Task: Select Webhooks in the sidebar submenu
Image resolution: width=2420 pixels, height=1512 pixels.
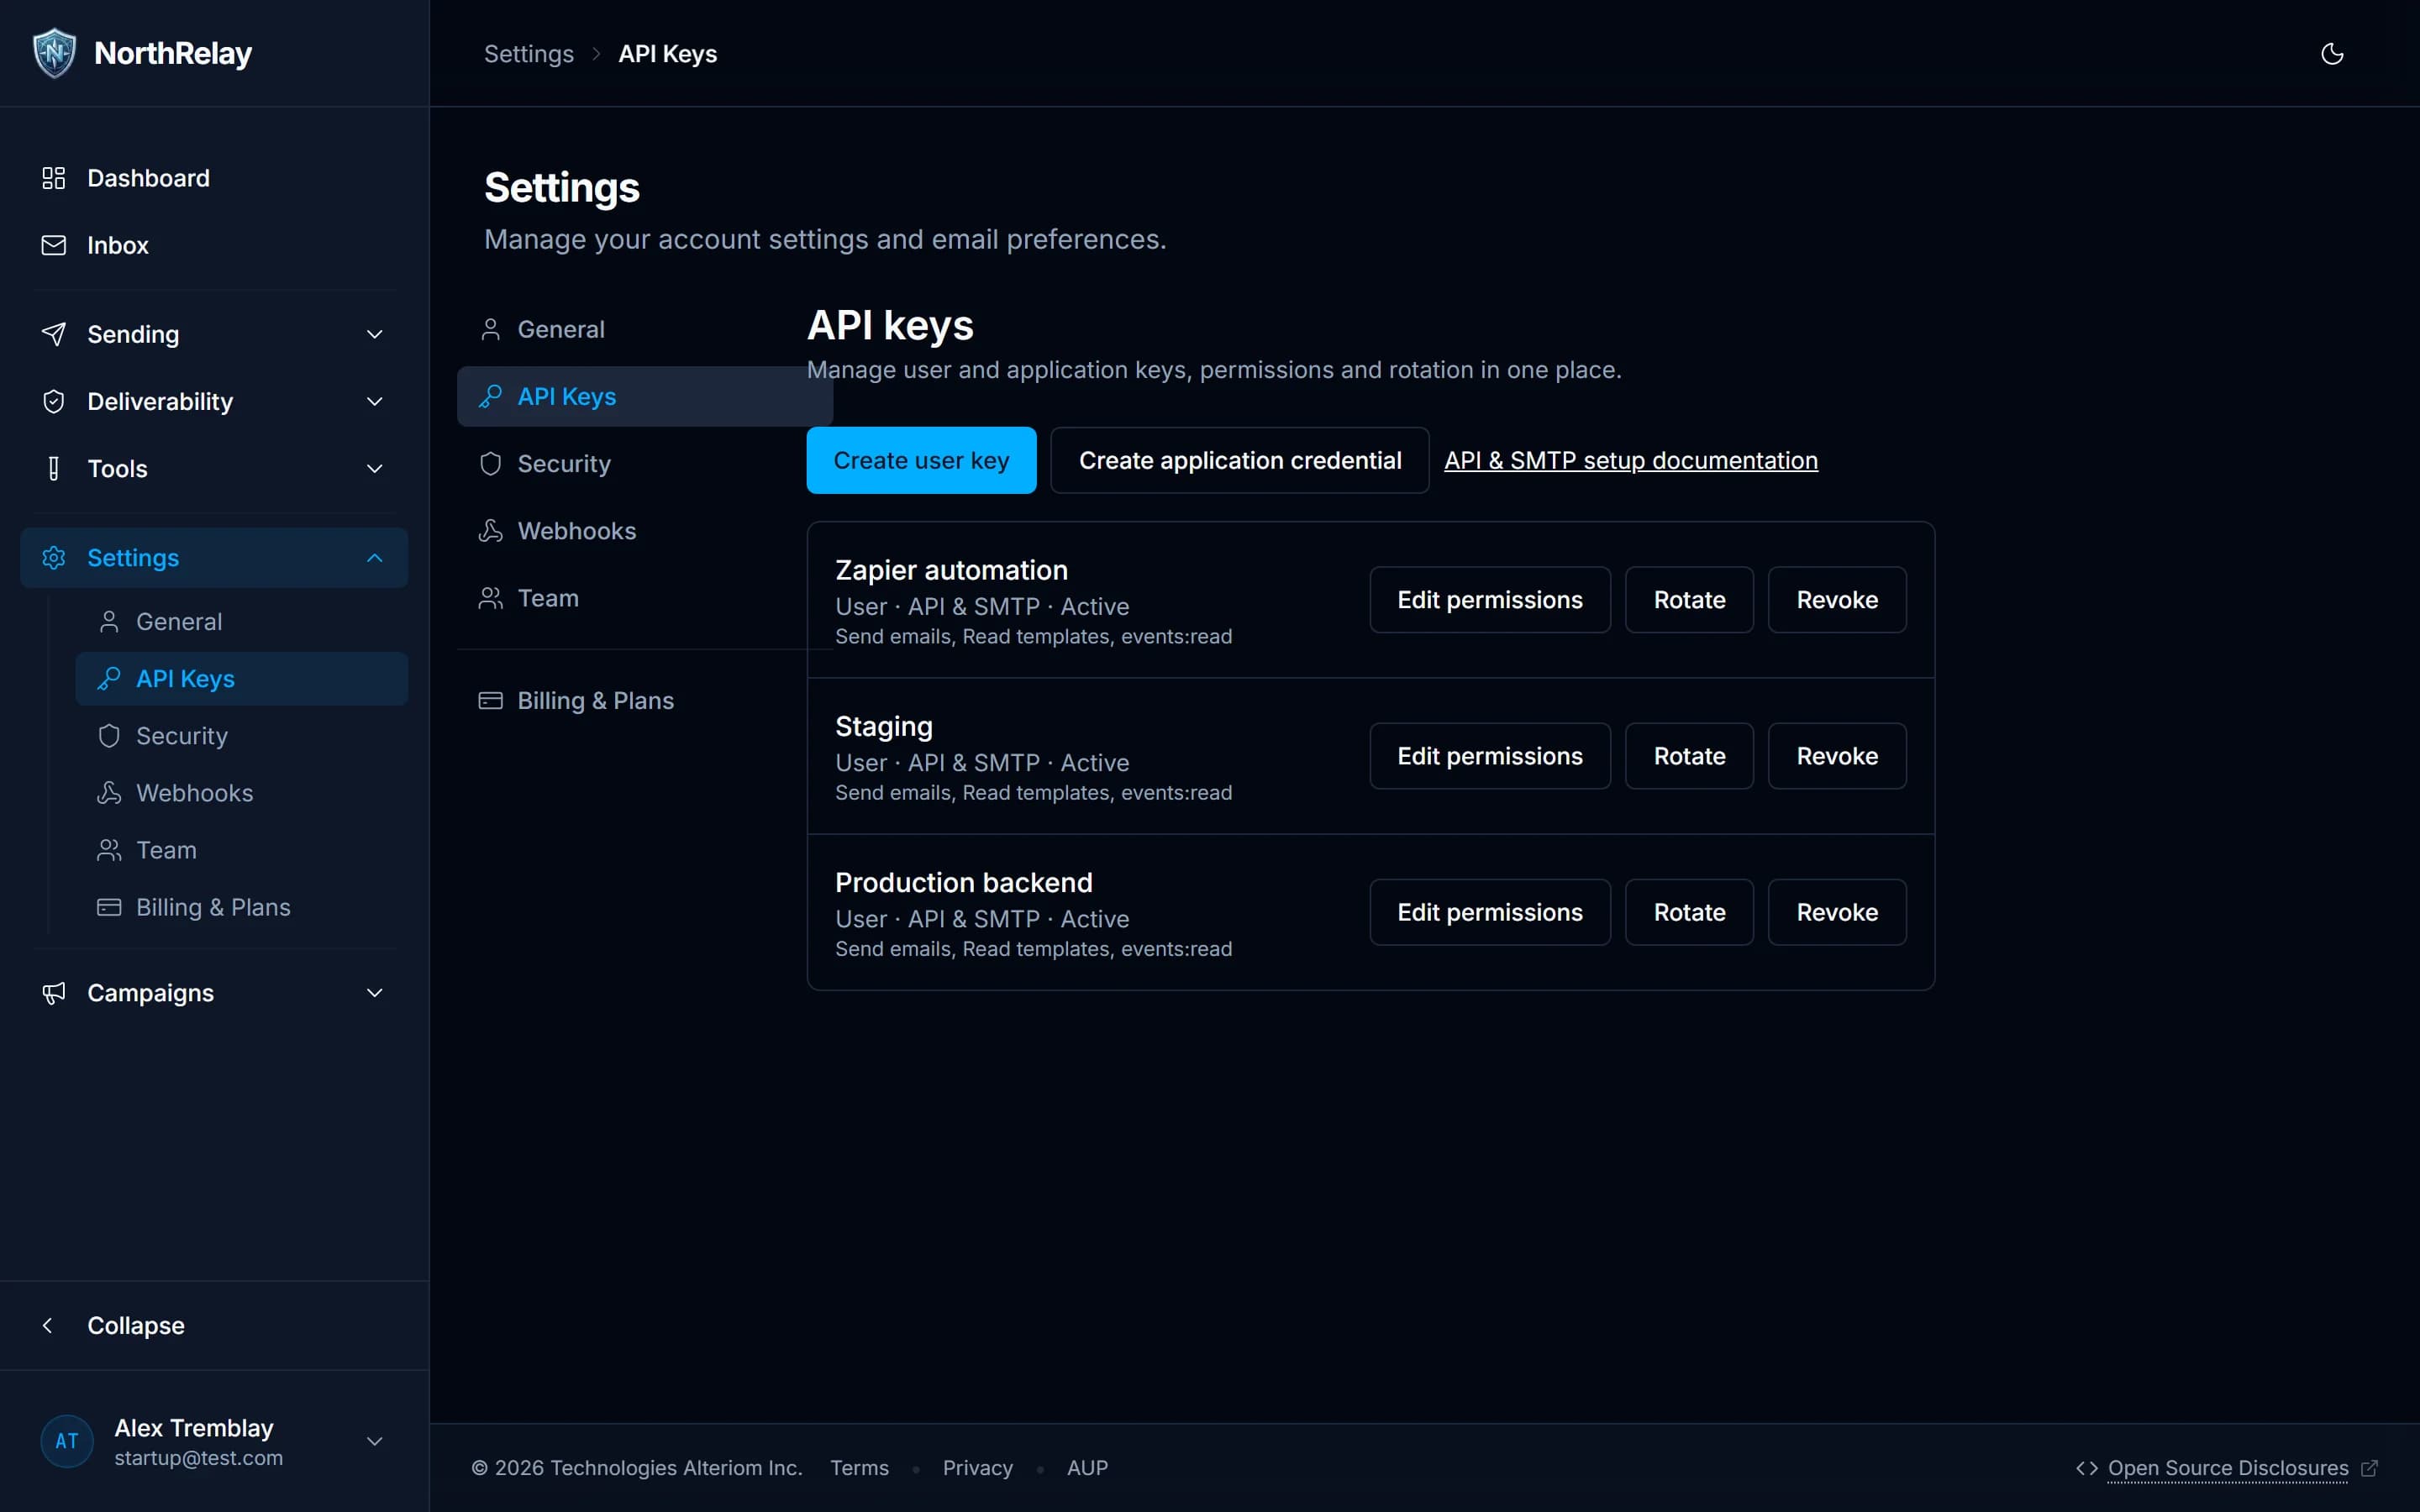Action: pos(242,793)
